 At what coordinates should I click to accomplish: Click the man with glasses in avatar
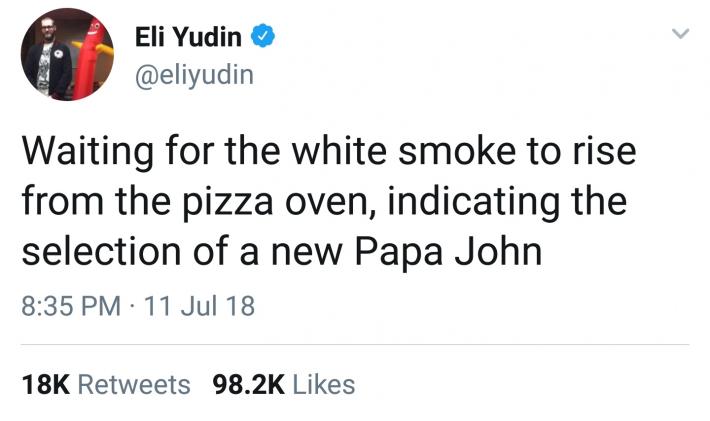click(x=45, y=62)
